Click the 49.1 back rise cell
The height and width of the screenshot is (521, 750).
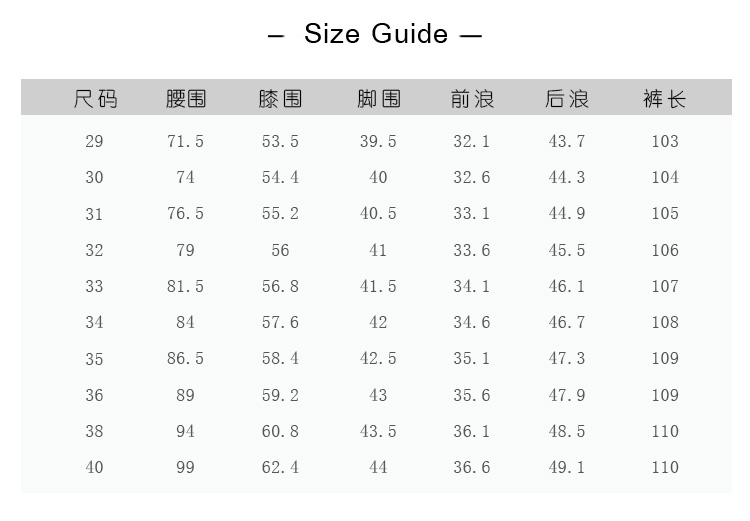click(x=567, y=468)
